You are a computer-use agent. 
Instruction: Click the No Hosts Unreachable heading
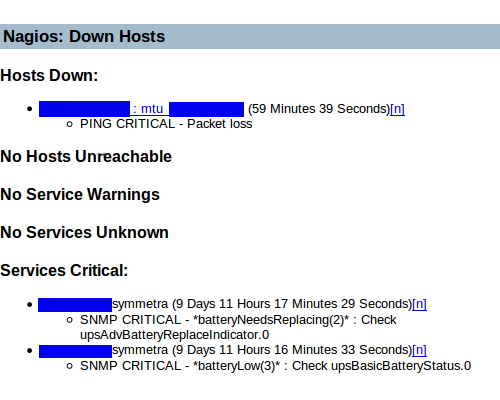86,156
